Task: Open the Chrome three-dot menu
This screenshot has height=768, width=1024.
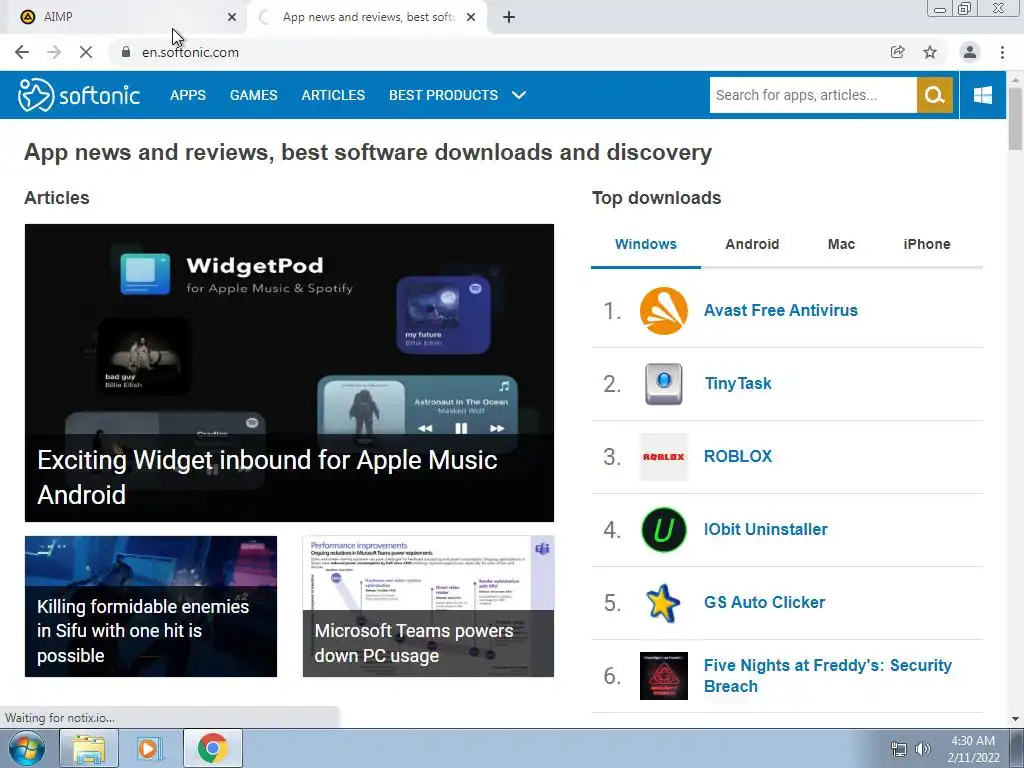Action: 1002,52
